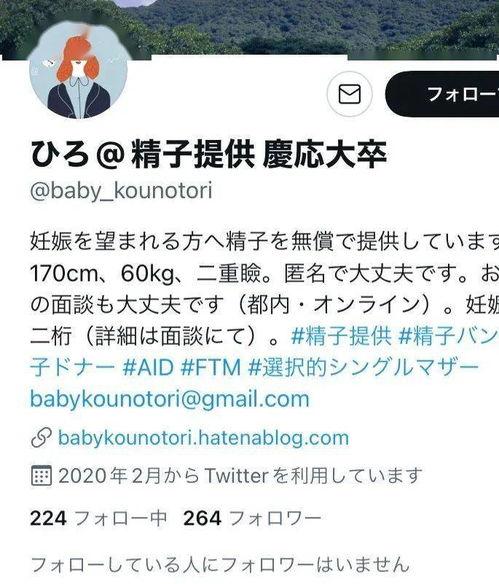Tap the mountain header banner image
This screenshot has width=499, height=584.
250,28
